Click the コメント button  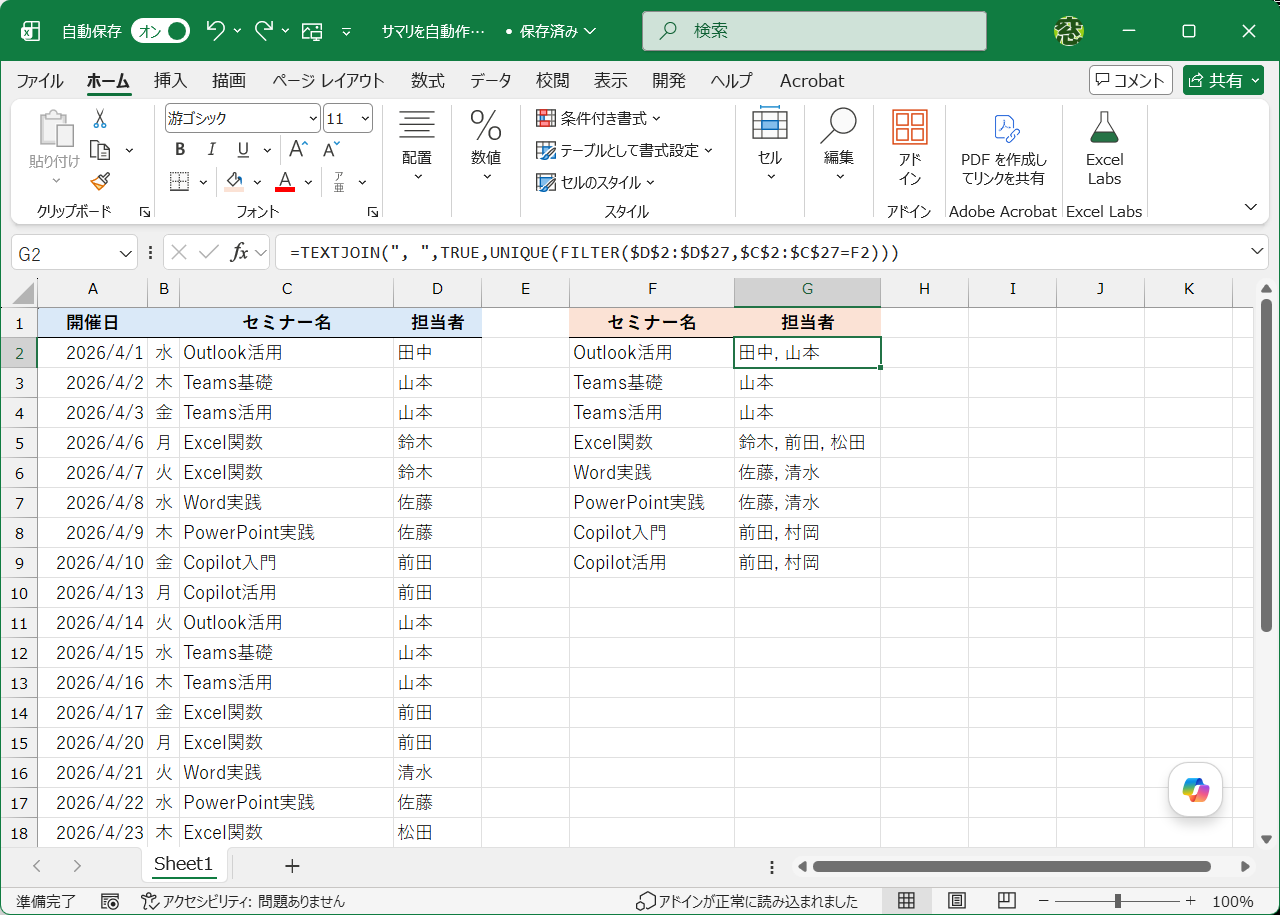pyautogui.click(x=1130, y=80)
